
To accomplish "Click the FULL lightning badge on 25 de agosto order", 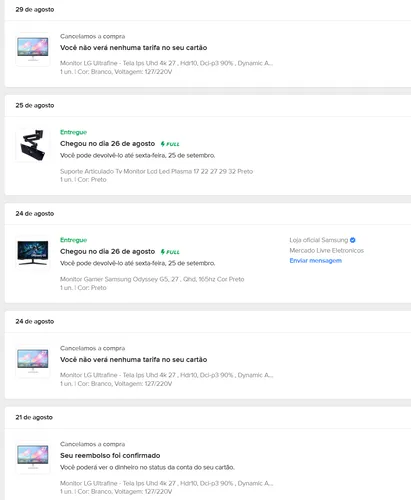I will pos(170,144).
